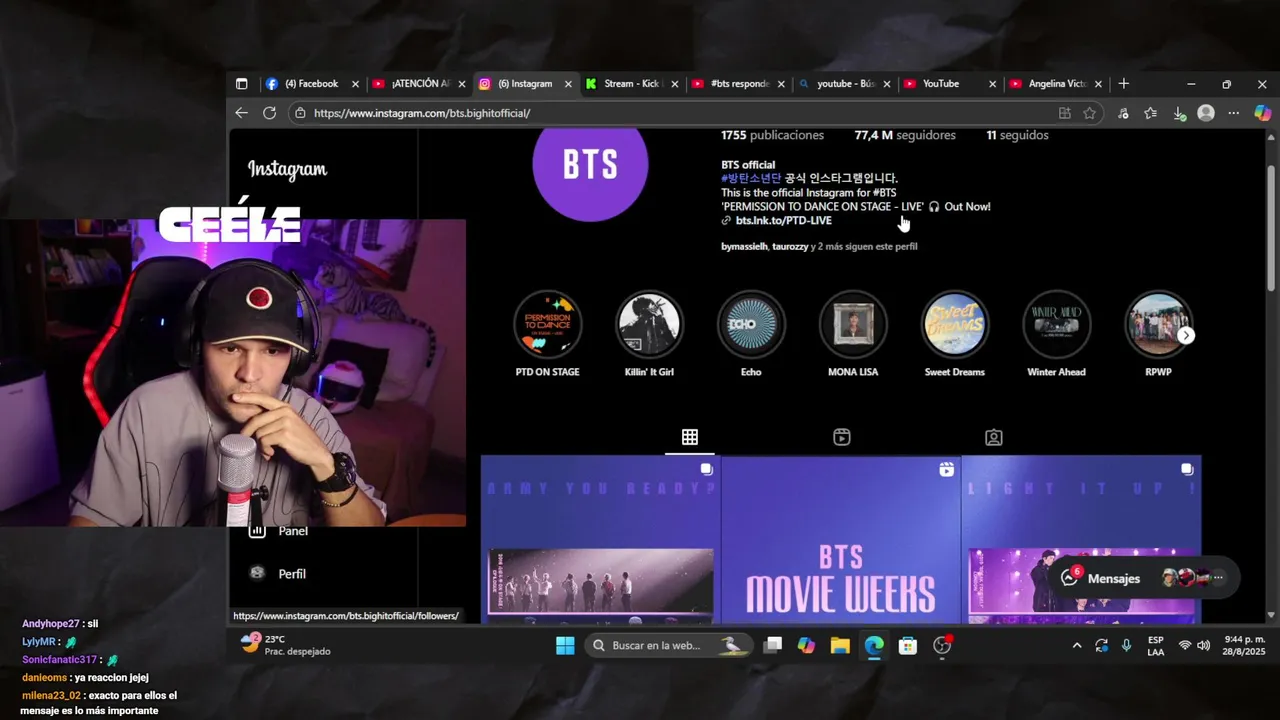Open browser Settings and more menu
The width and height of the screenshot is (1280, 720).
coord(1234,113)
